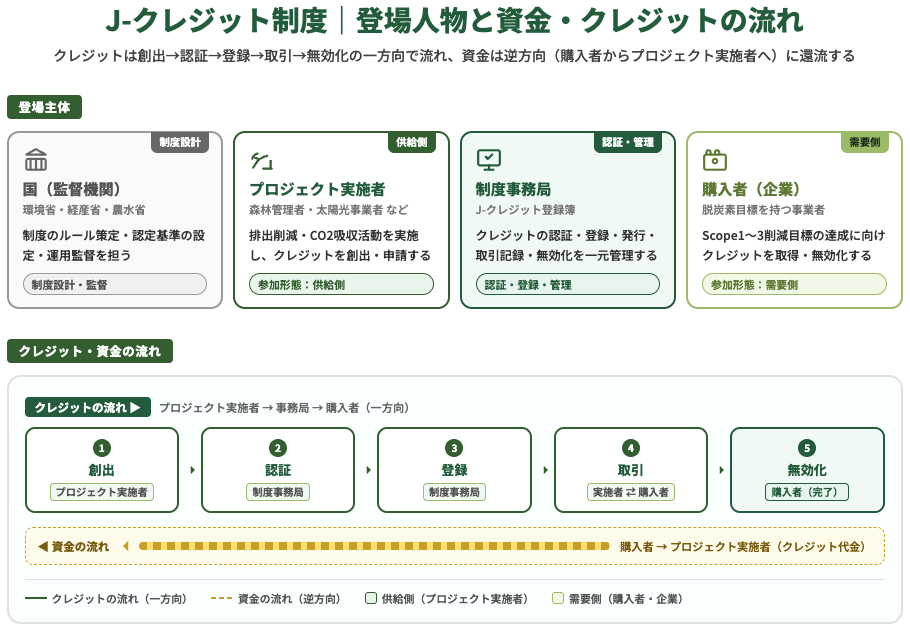Click legend text 需要側(購入者・企業)
This screenshot has width=910, height=631.
click(626, 598)
